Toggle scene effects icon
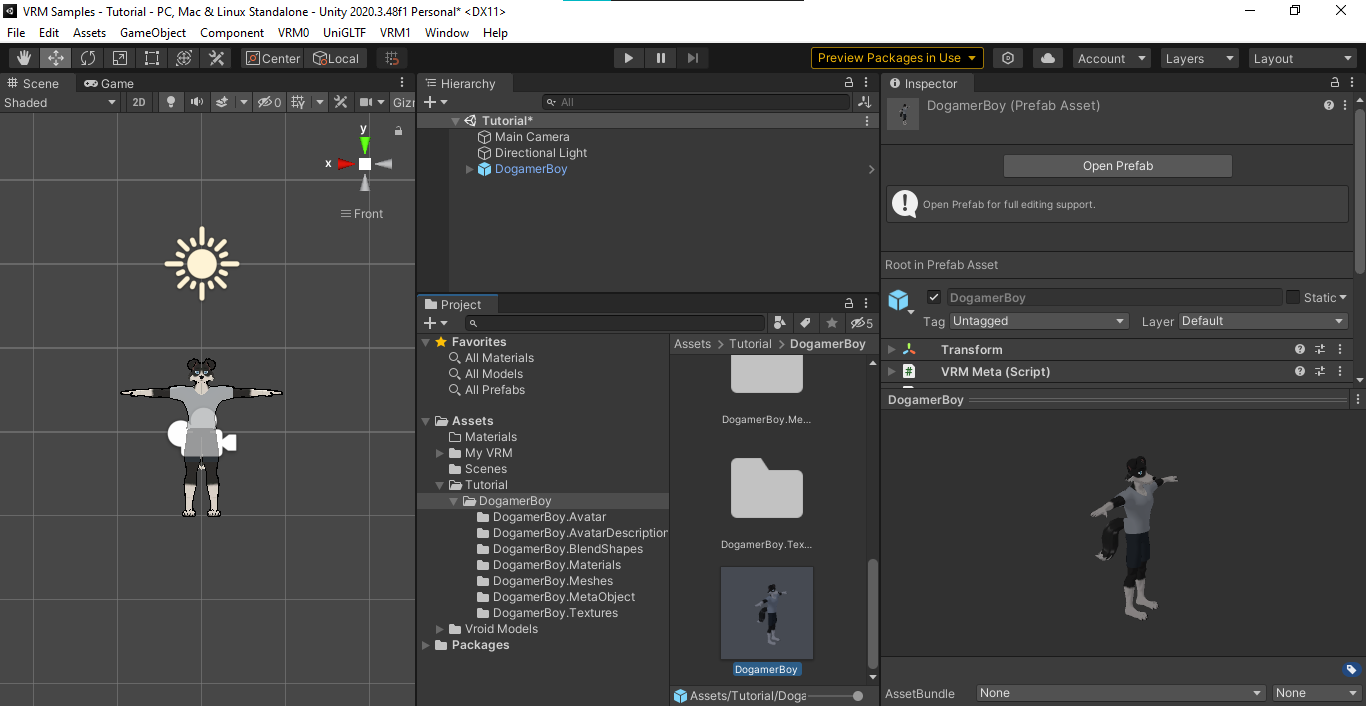 [222, 102]
